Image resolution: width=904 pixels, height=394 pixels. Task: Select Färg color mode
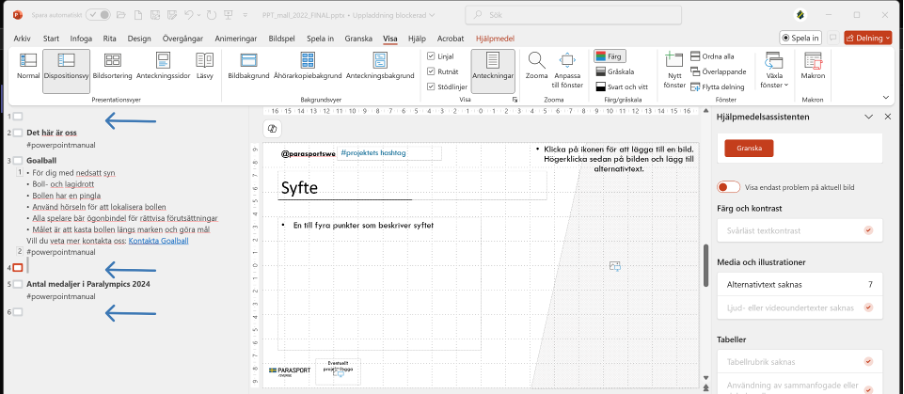point(609,56)
